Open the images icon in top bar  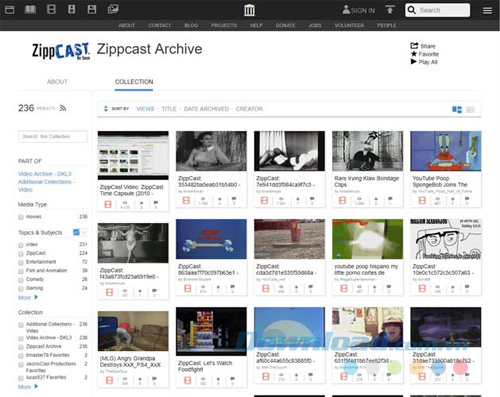pyautogui.click(x=113, y=9)
